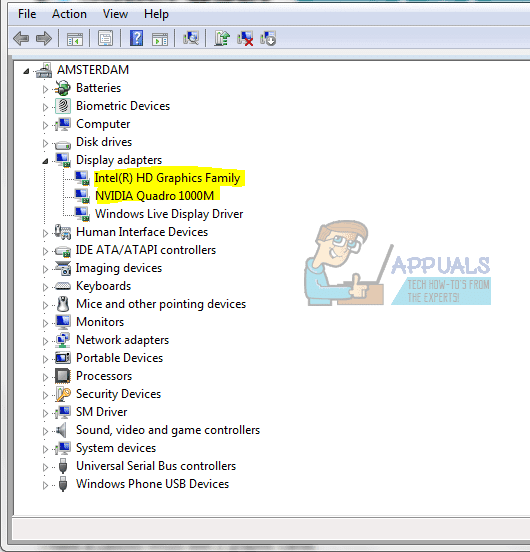Click the Uninstall device red X icon

point(245,38)
